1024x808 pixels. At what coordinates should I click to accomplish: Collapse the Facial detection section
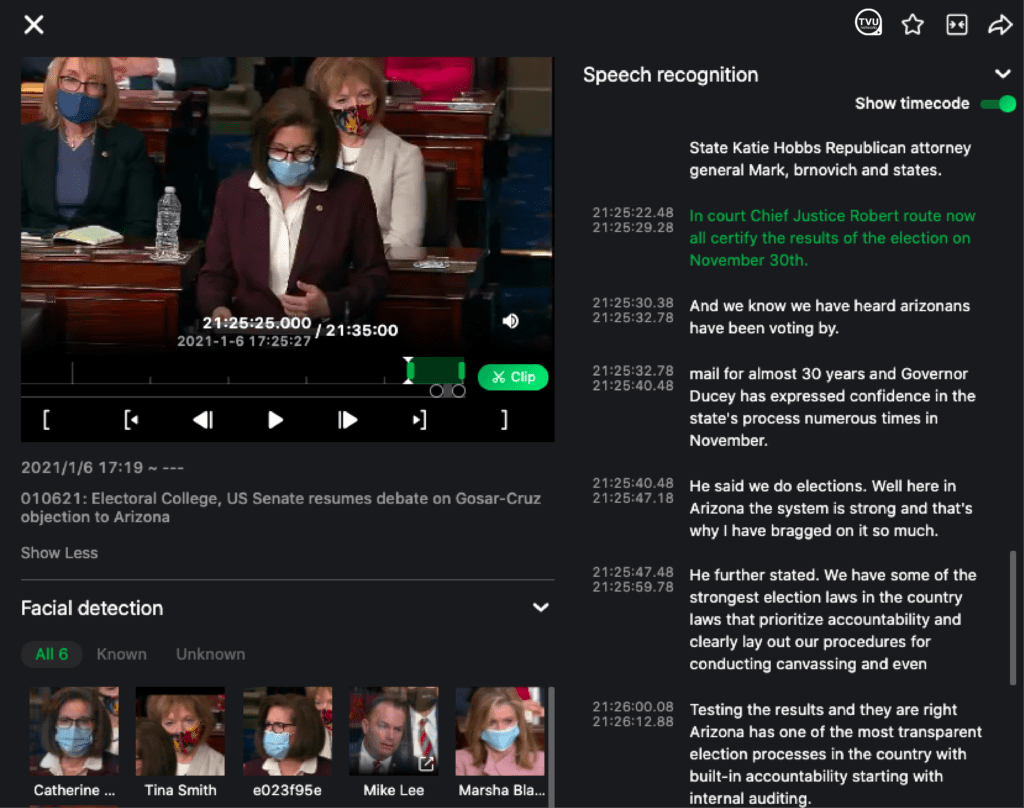coord(541,607)
